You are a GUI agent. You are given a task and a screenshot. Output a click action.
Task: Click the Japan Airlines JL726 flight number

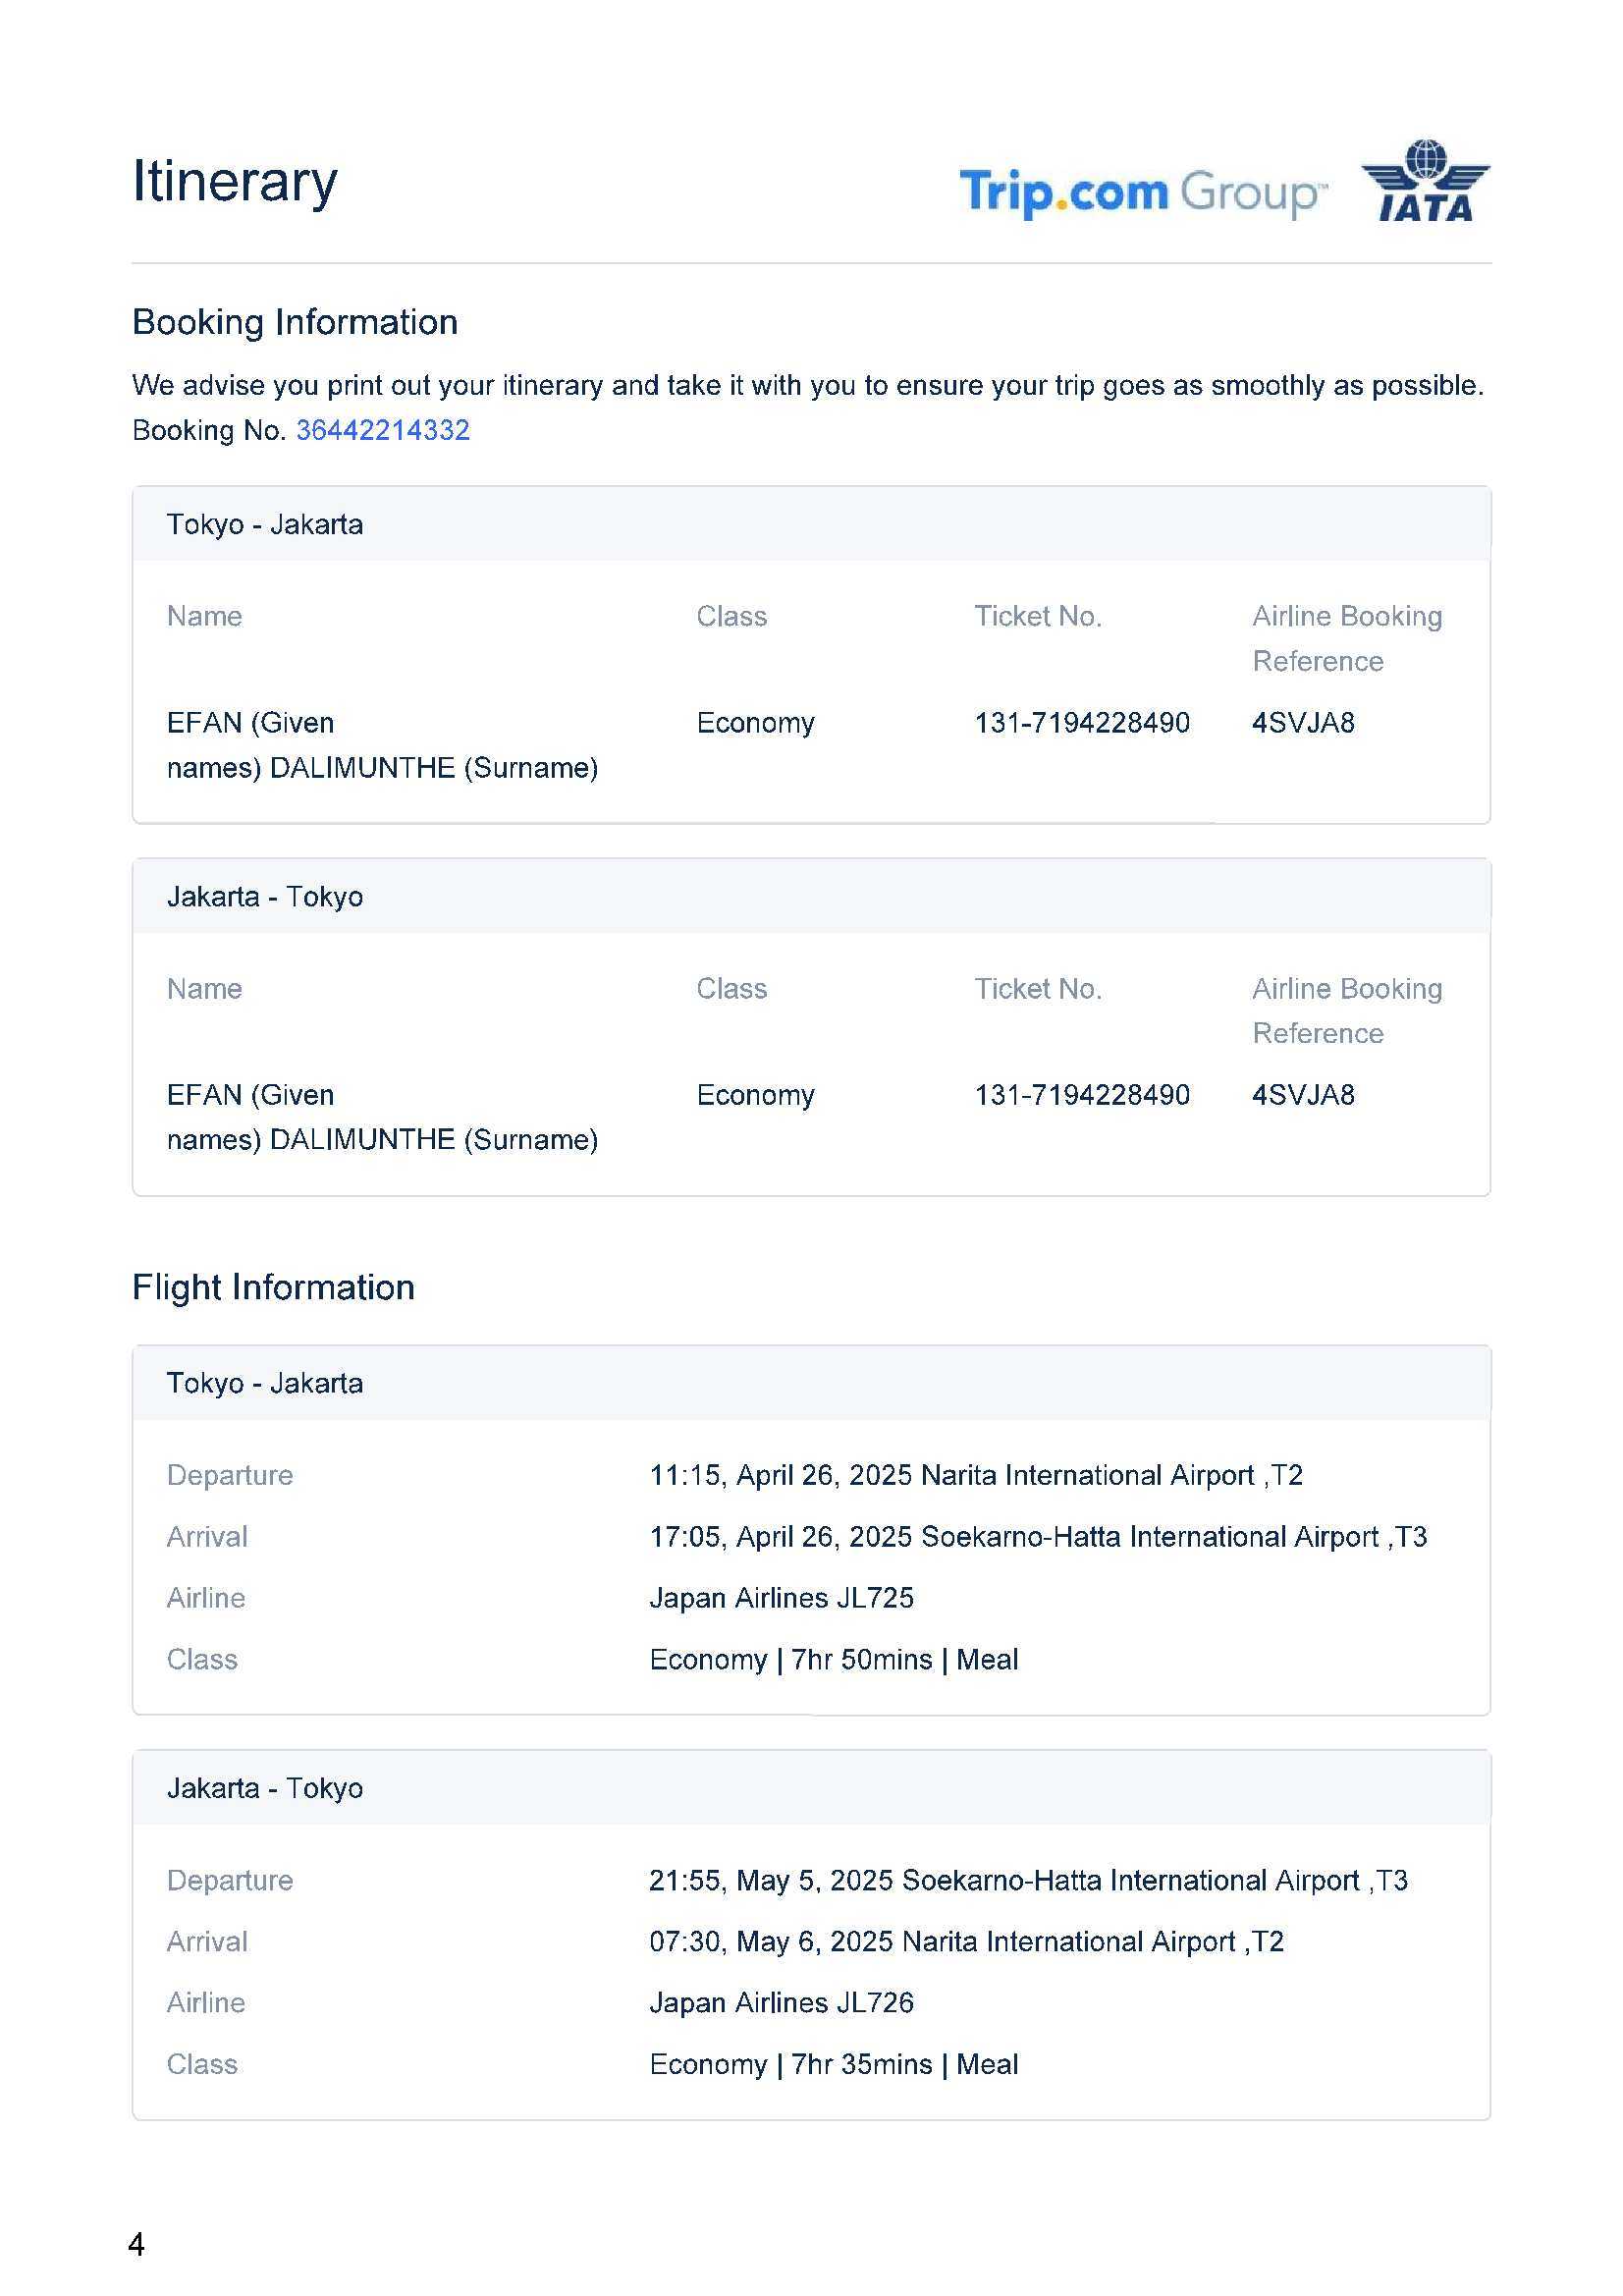click(781, 2003)
